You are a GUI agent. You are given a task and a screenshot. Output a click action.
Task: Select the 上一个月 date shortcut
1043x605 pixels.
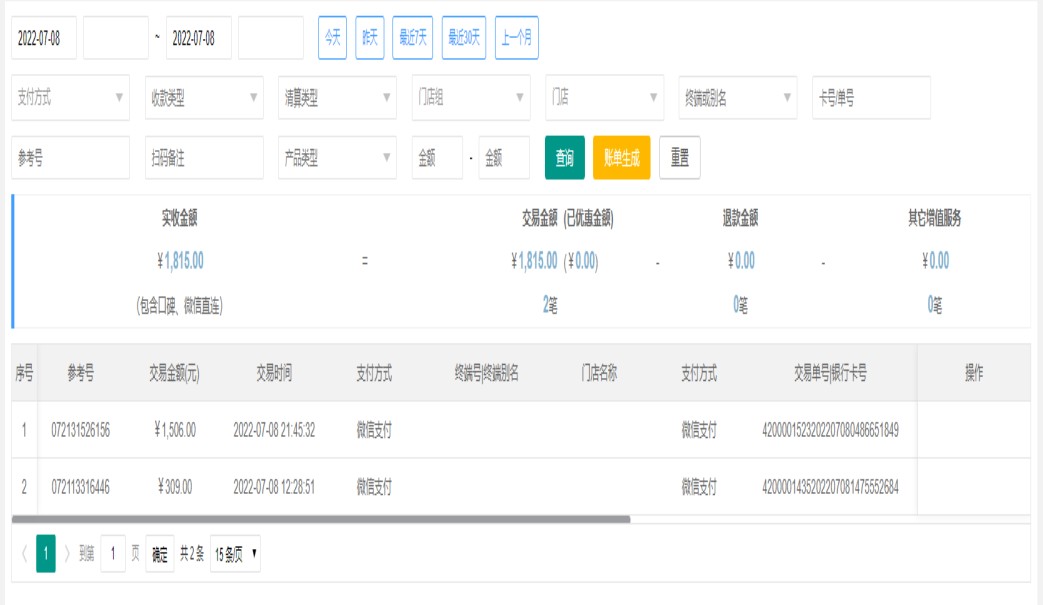click(517, 38)
